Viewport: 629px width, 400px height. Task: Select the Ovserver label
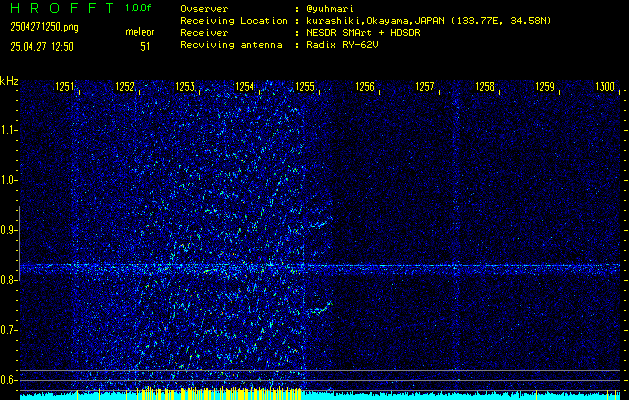tap(204, 8)
